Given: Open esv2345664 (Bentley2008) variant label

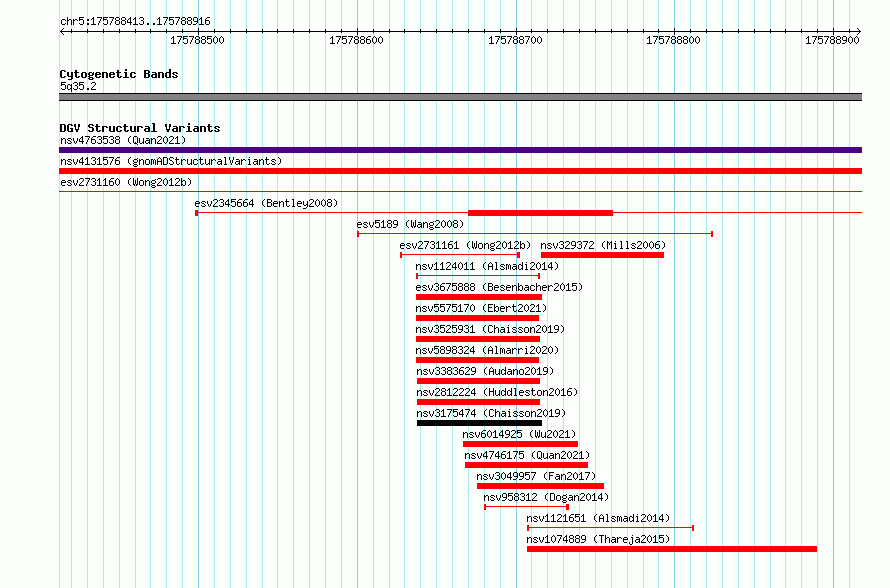Looking at the screenshot, I should [x=266, y=203].
